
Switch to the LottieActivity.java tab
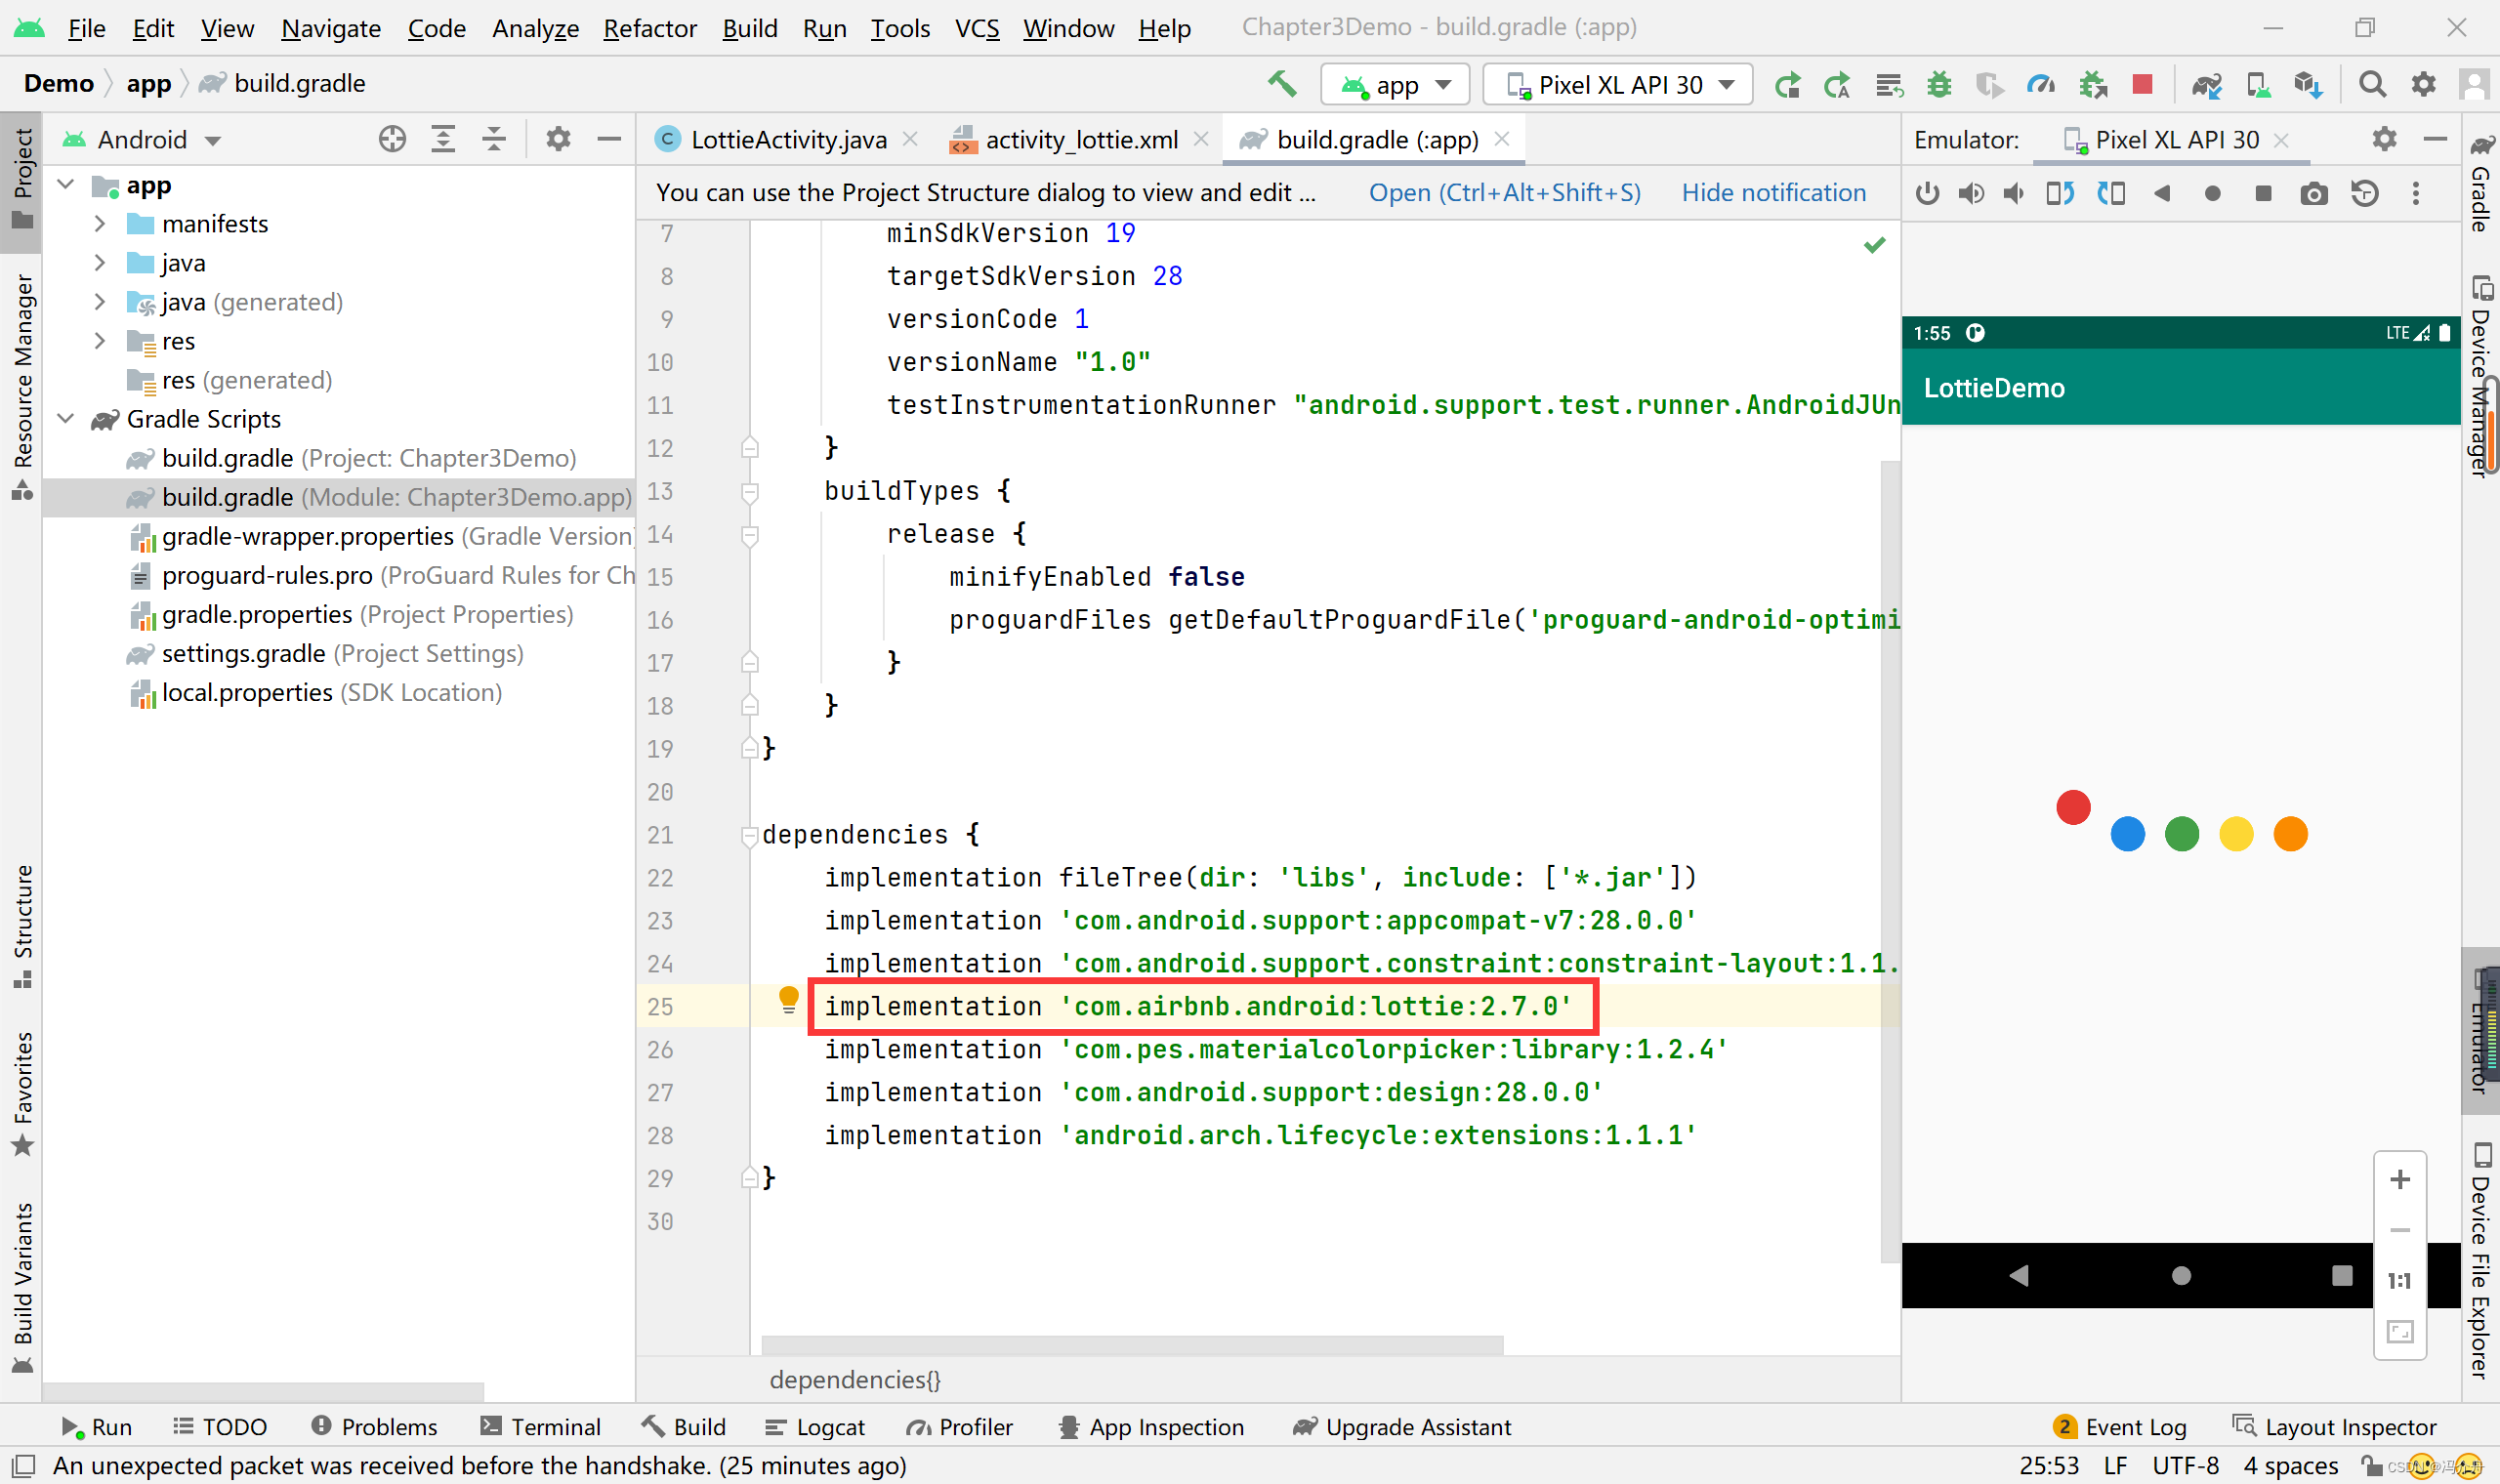coord(787,140)
